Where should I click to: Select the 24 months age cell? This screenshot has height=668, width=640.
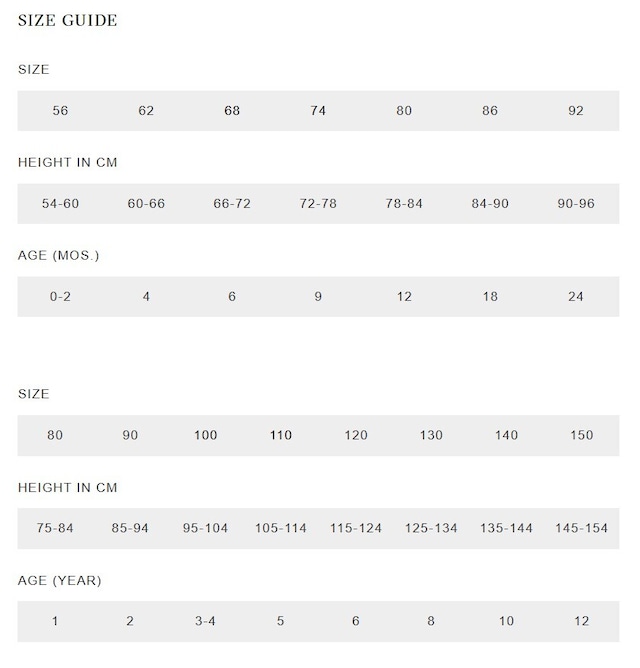coord(576,297)
